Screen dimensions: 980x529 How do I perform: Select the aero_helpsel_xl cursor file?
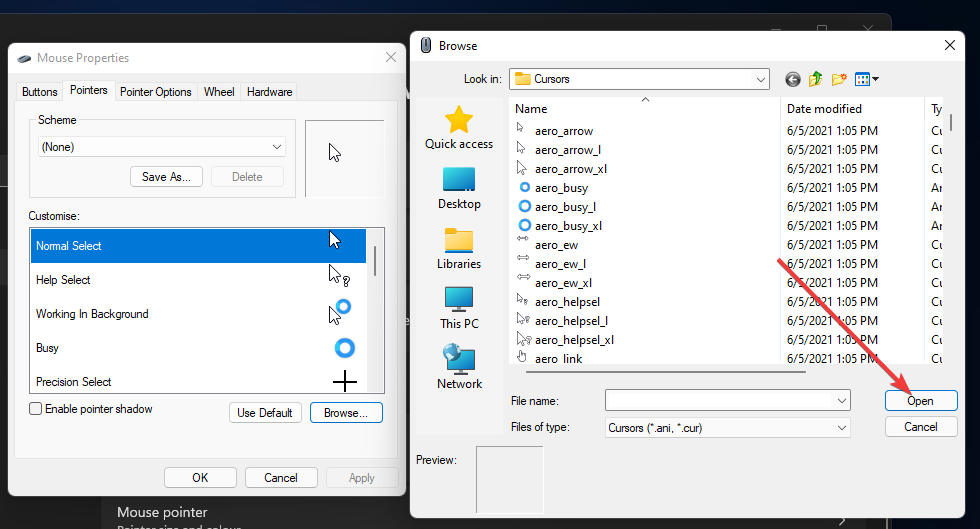[574, 340]
